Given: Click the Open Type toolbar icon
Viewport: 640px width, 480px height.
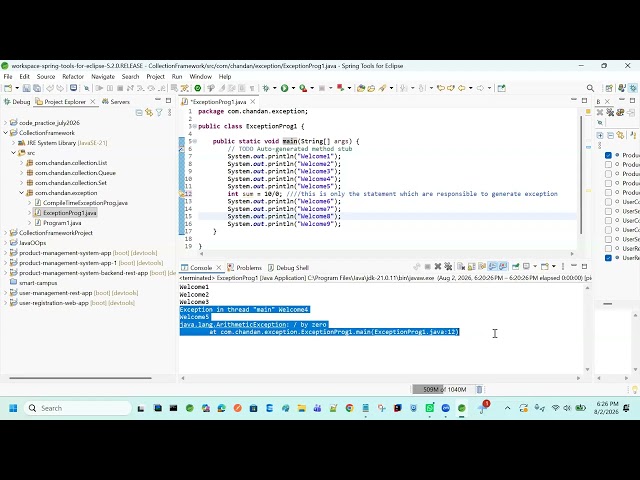Looking at the screenshot, I should pos(361,88).
